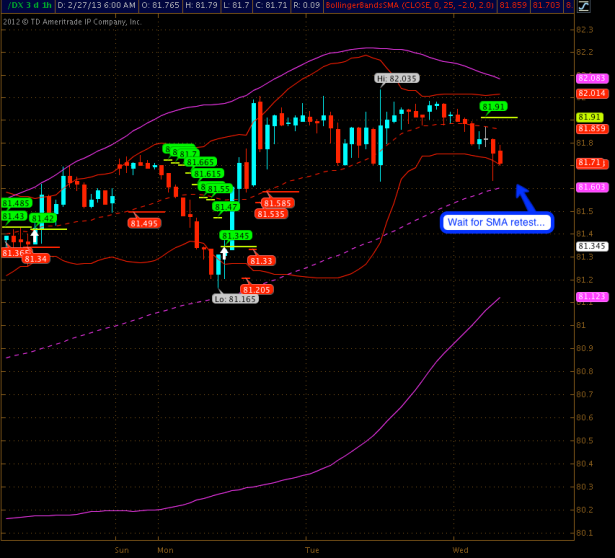Click the chart mode icon in top-right corner
Image resolution: width=615 pixels, height=558 pixels.
tap(599, 6)
